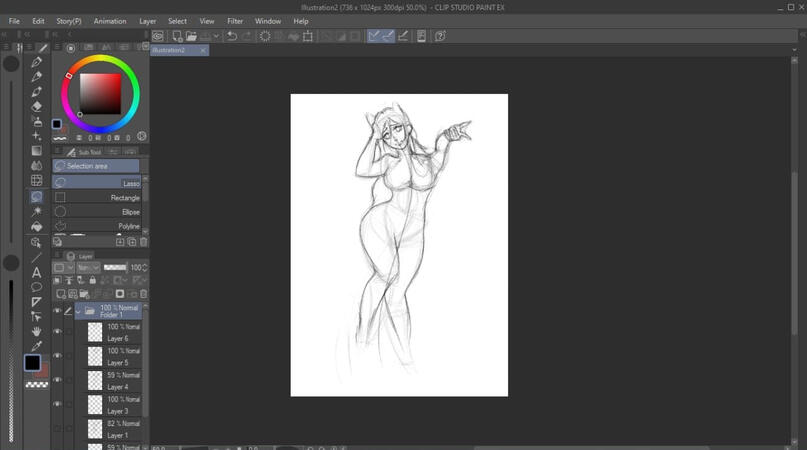Select the Fill bucket tool
The height and width of the screenshot is (450, 807).
(x=37, y=227)
